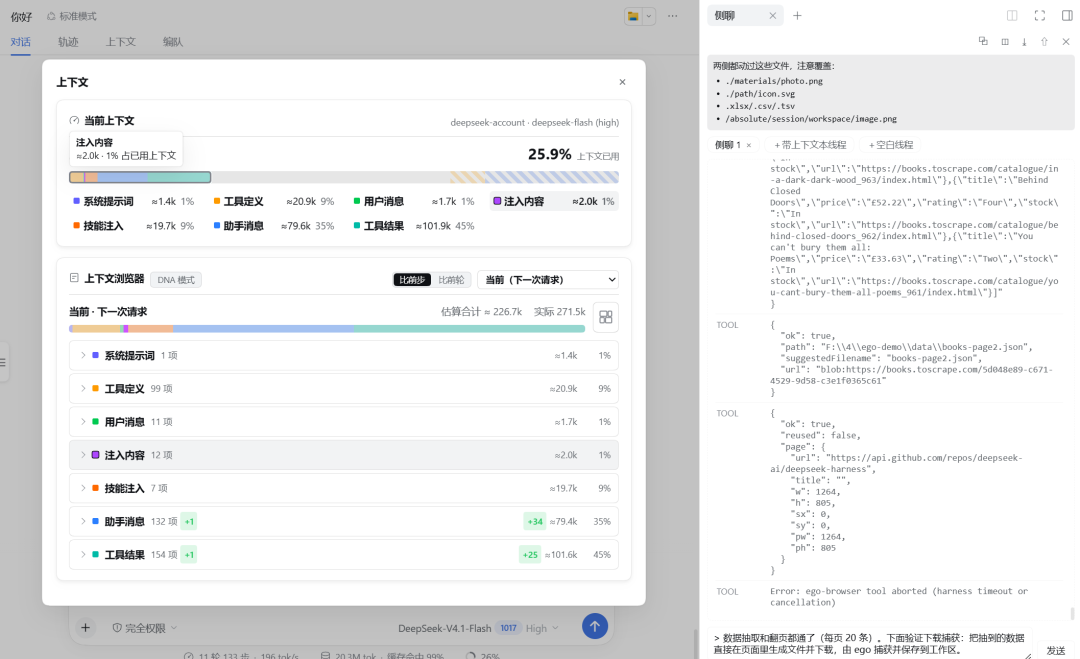Toggle fullscreen with the expand corners icon
Screen dimensions: 1080x659
[x=1039, y=16]
